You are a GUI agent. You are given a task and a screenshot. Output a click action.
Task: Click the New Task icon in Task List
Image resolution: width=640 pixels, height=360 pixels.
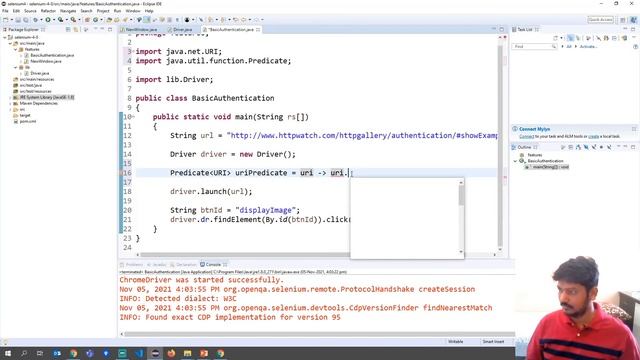click(x=556, y=38)
